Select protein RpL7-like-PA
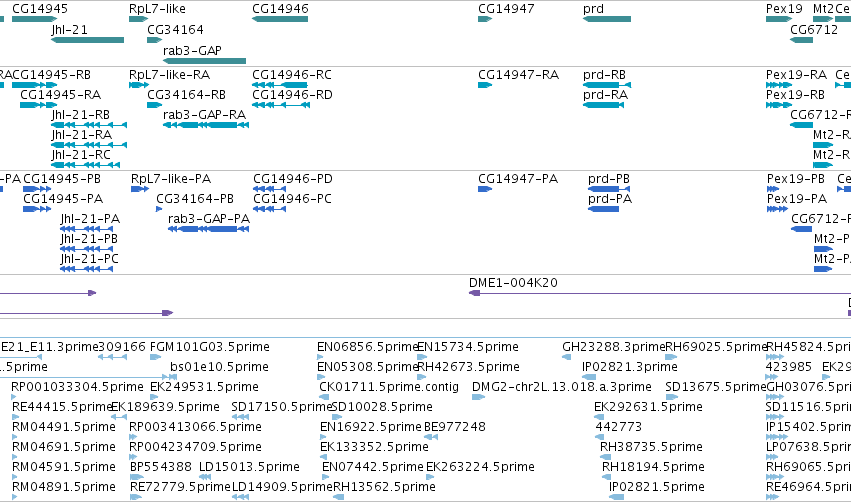851x502 pixels. pyautogui.click(x=140, y=189)
